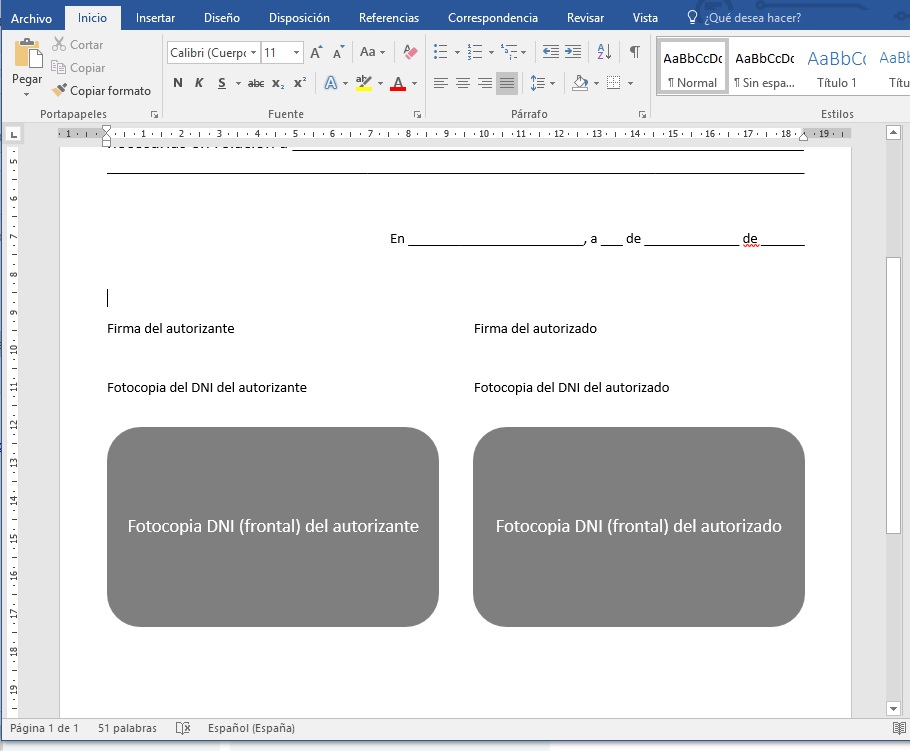This screenshot has height=751, width=910.
Task: Open the Calibri font name dropdown
Action: 253,53
